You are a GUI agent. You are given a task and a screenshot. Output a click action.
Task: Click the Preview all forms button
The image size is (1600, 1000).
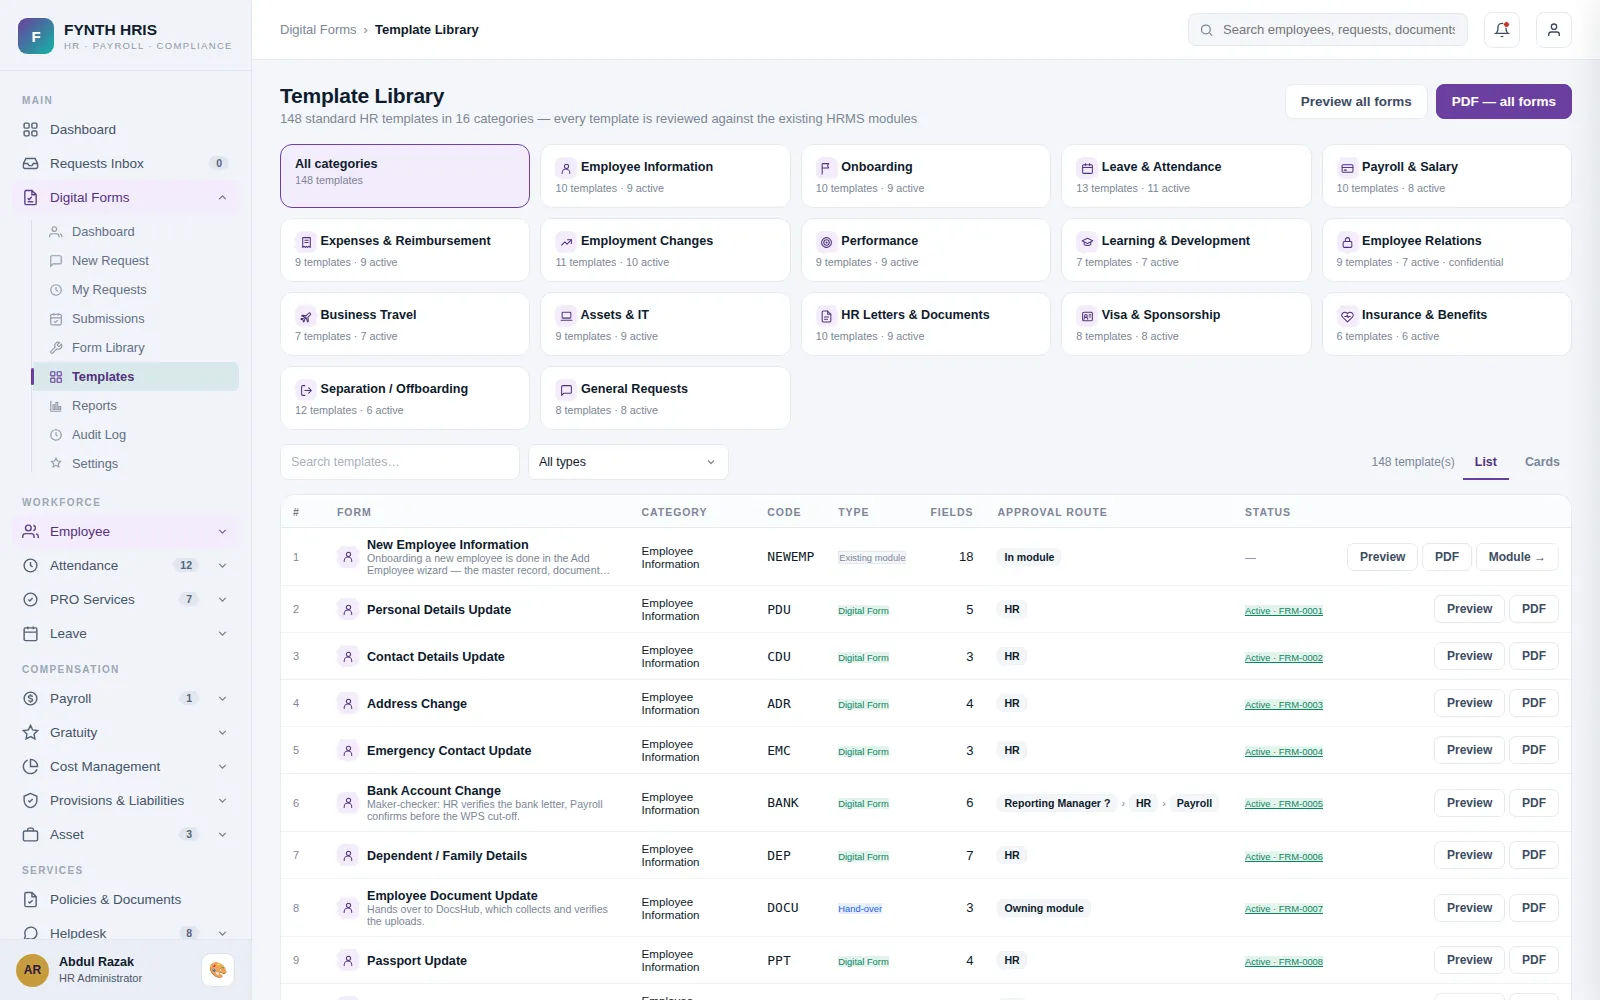[1356, 102]
